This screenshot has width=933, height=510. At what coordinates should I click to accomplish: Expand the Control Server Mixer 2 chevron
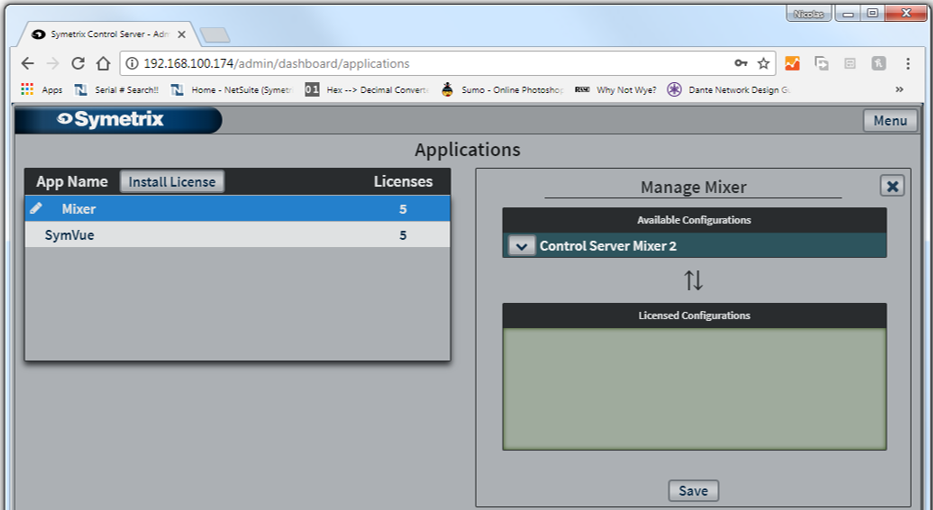pos(521,246)
